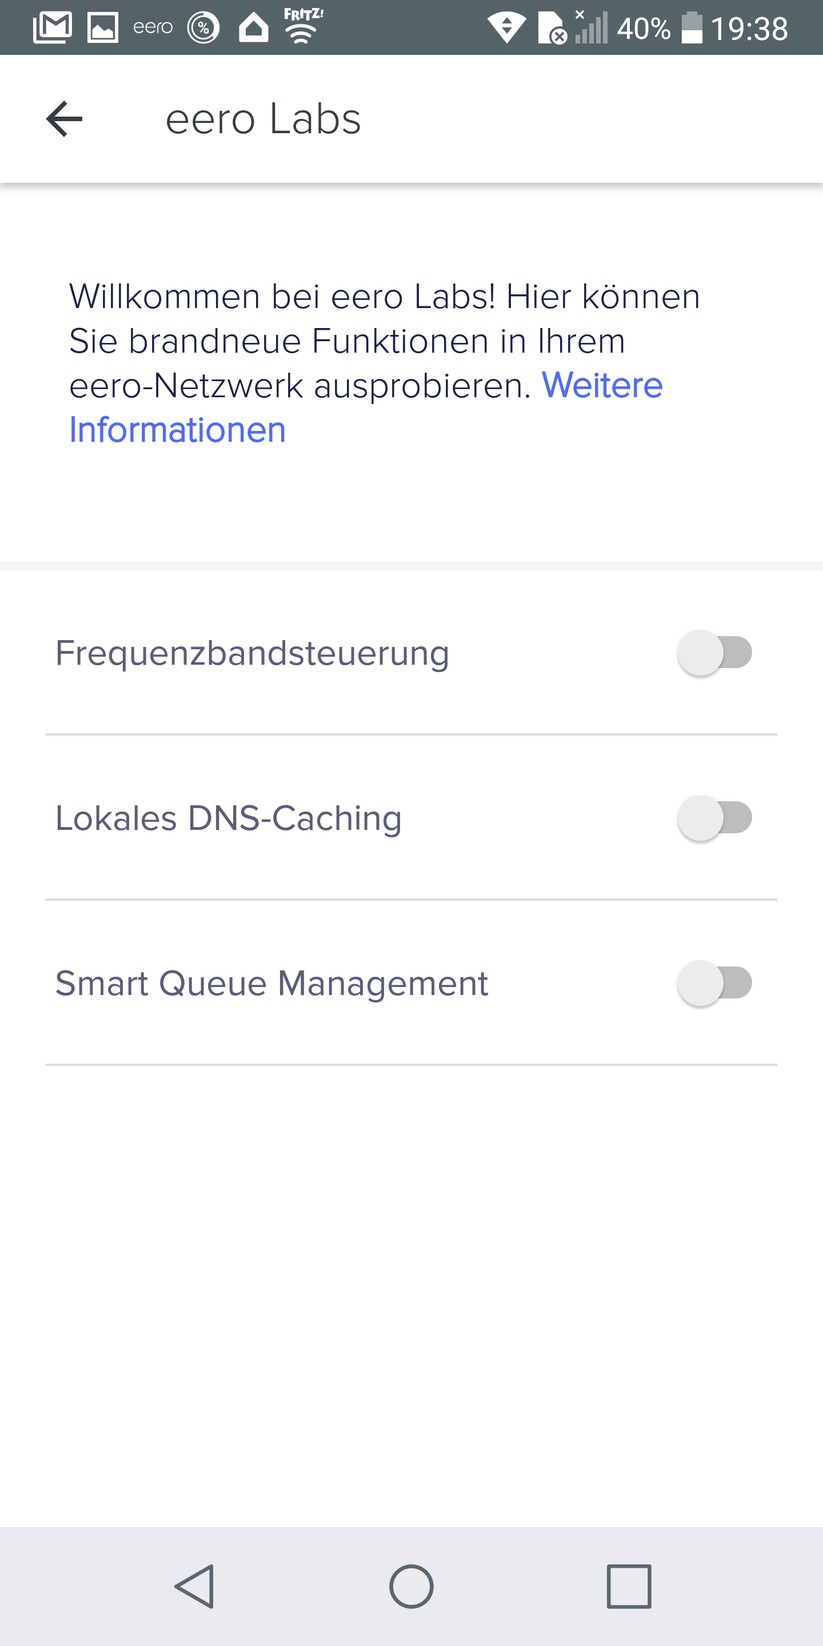
Task: Enable the Frequenzbandsteuerung switch
Action: [x=714, y=653]
